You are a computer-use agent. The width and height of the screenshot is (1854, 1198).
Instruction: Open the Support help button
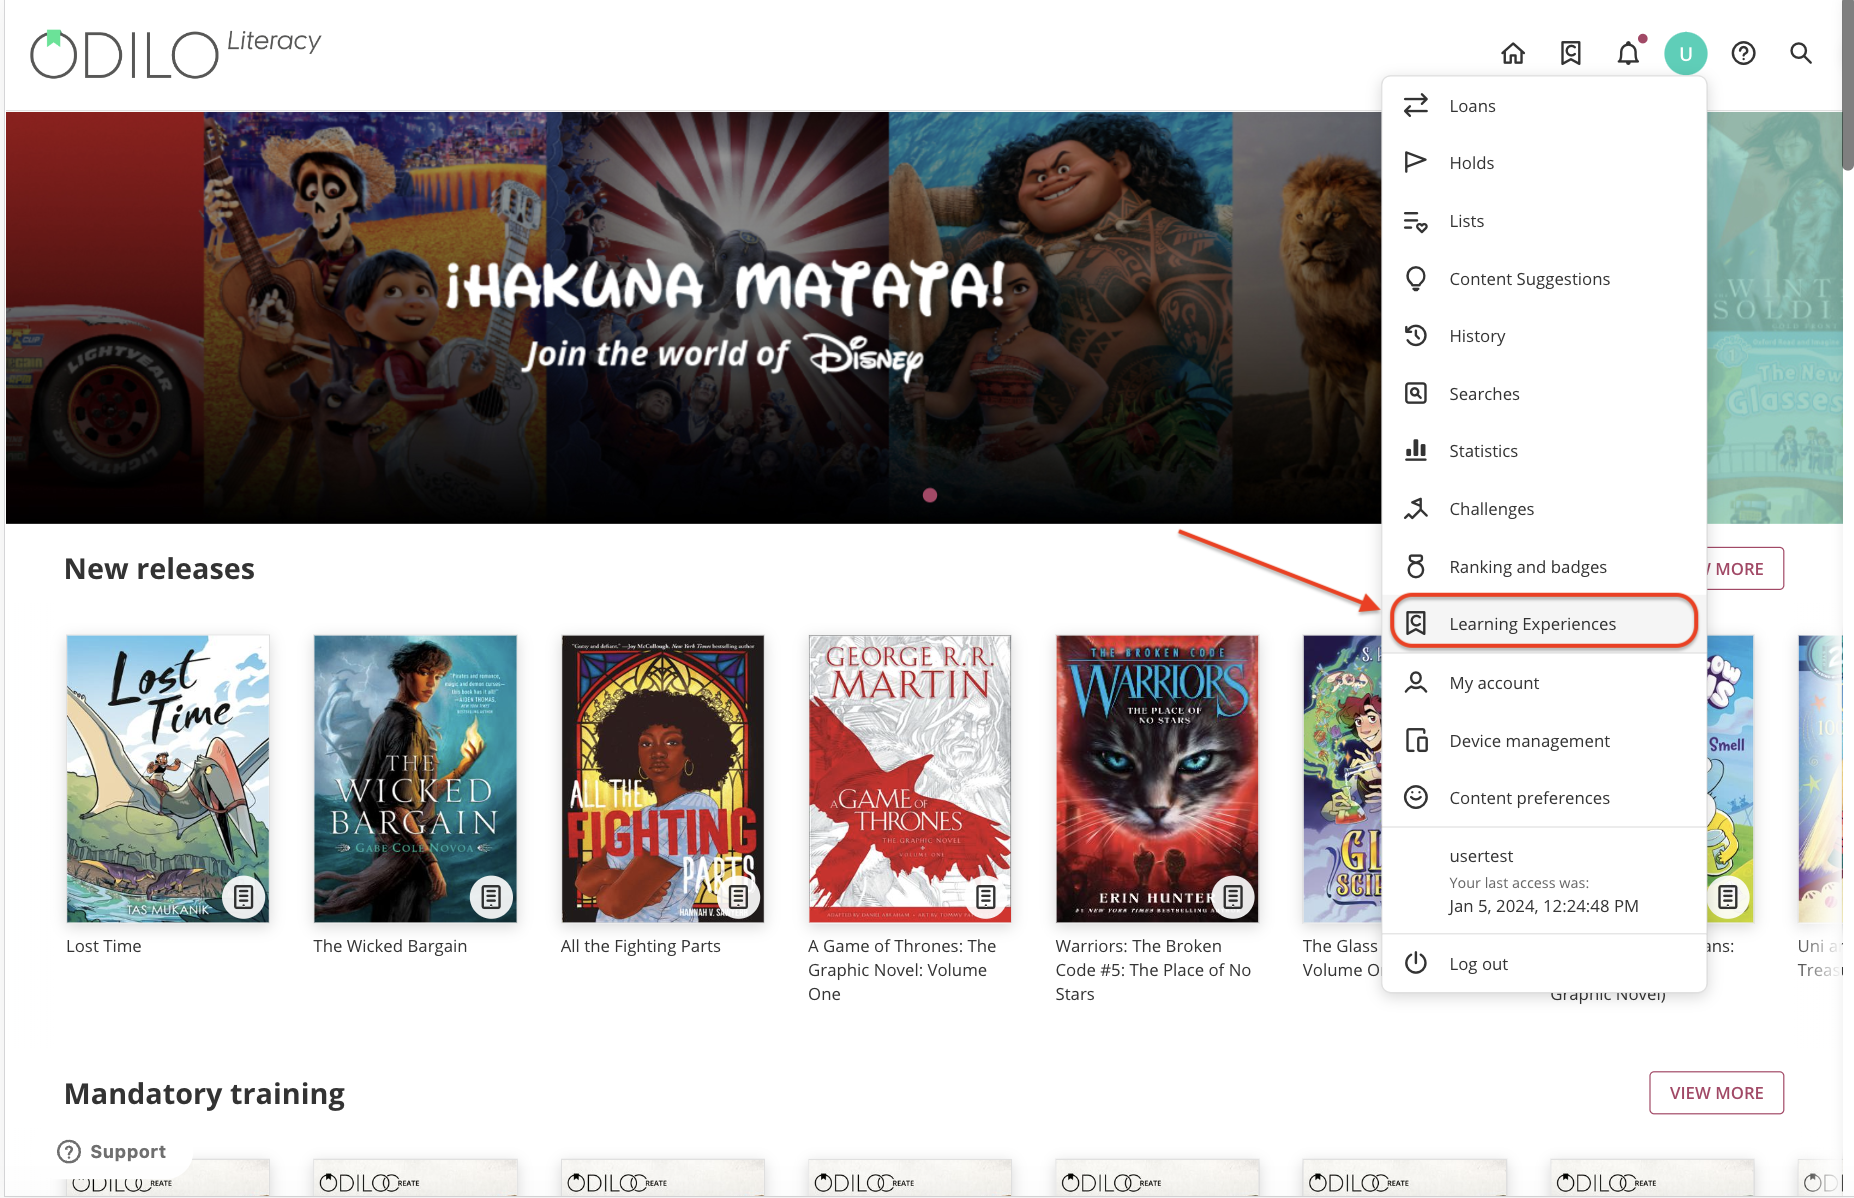point(112,1152)
